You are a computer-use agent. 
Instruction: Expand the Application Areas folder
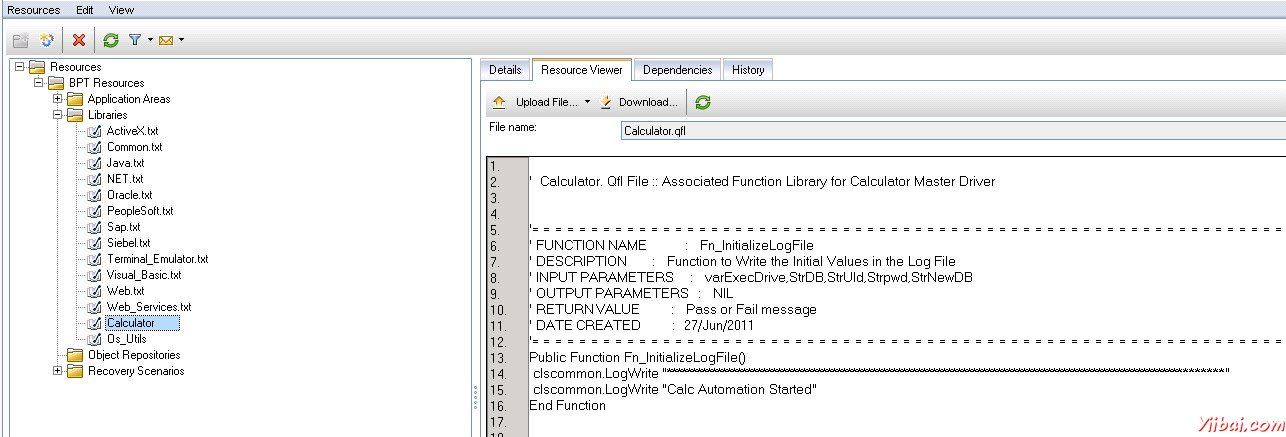(57, 99)
